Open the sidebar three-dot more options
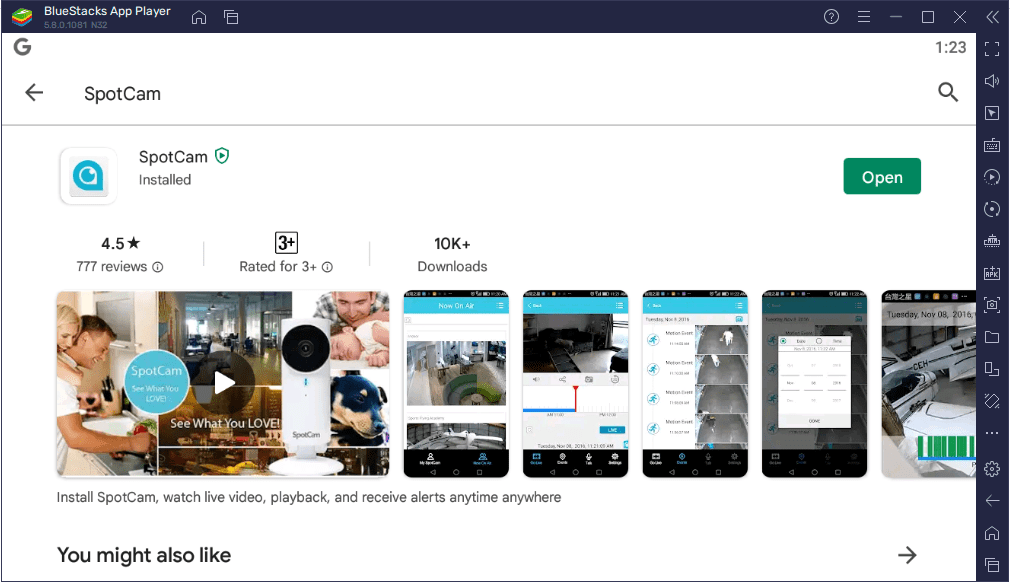The height and width of the screenshot is (583, 1010). [x=992, y=433]
